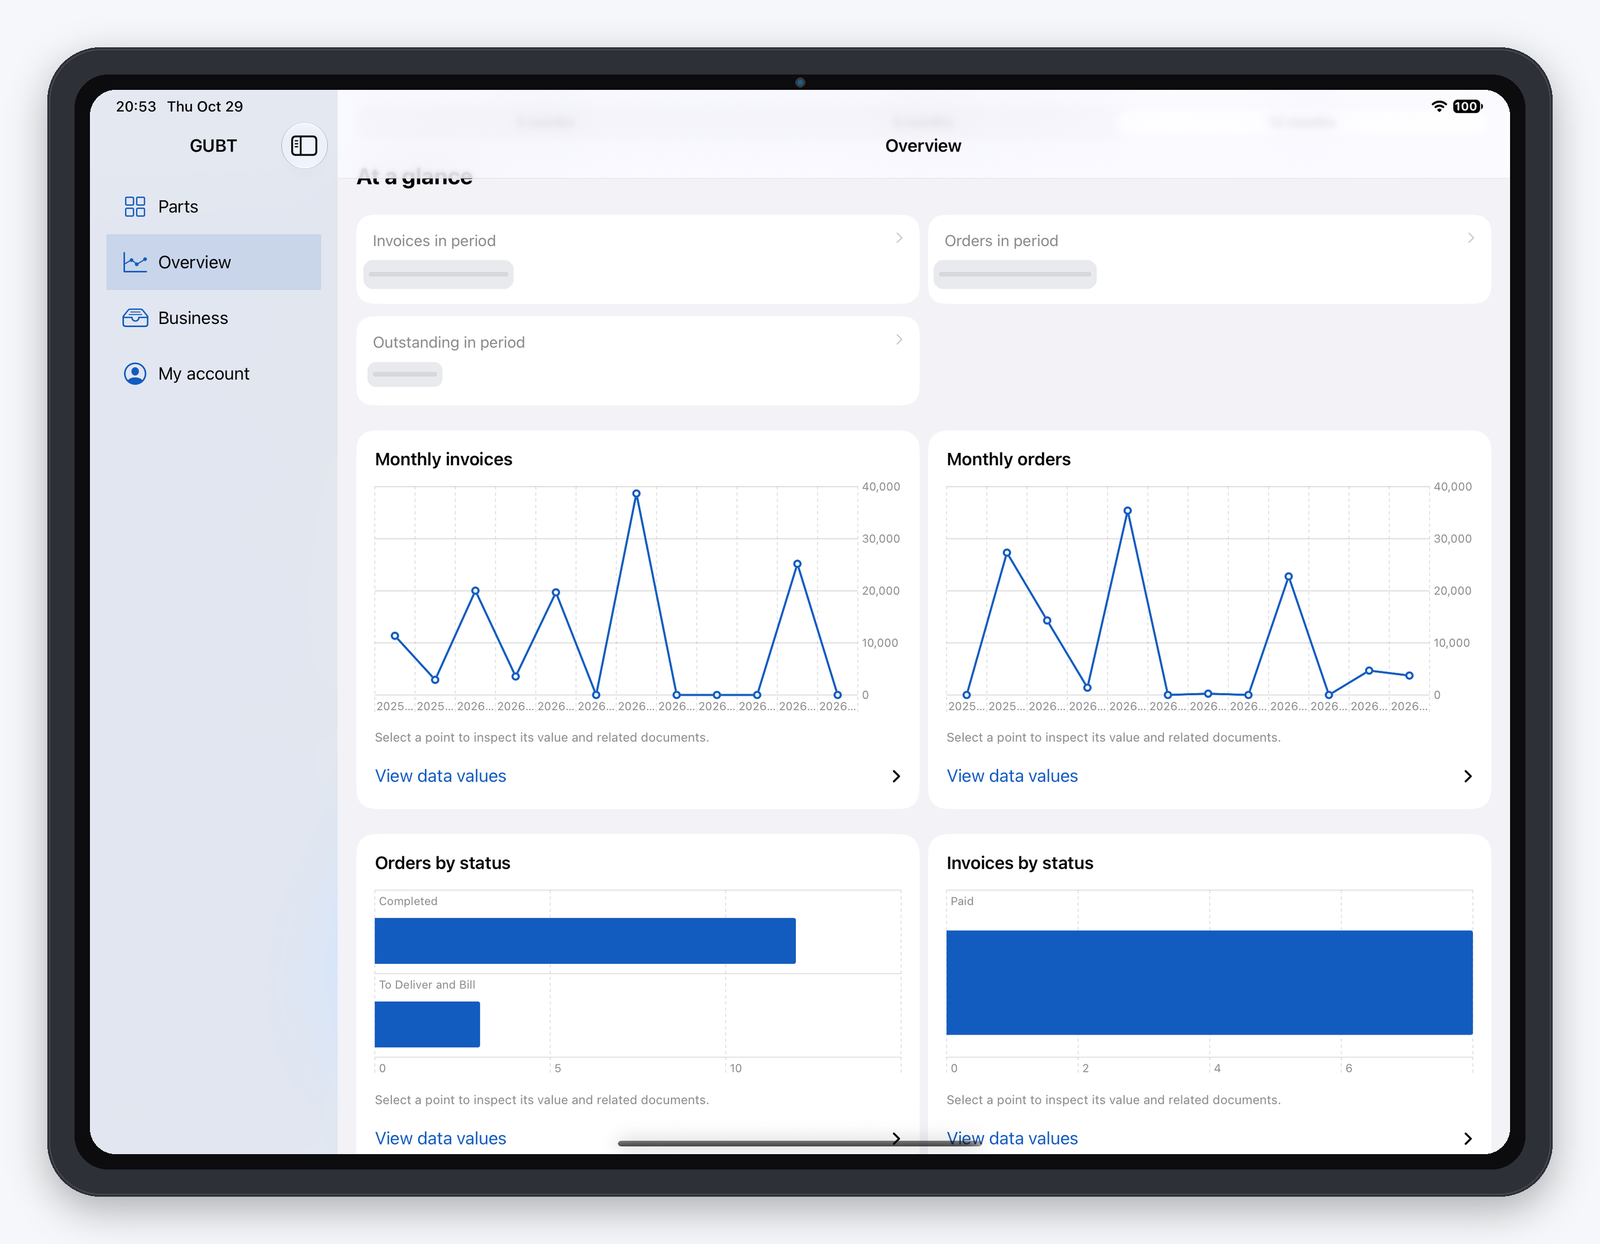
Task: Go to Business section
Action: click(214, 318)
